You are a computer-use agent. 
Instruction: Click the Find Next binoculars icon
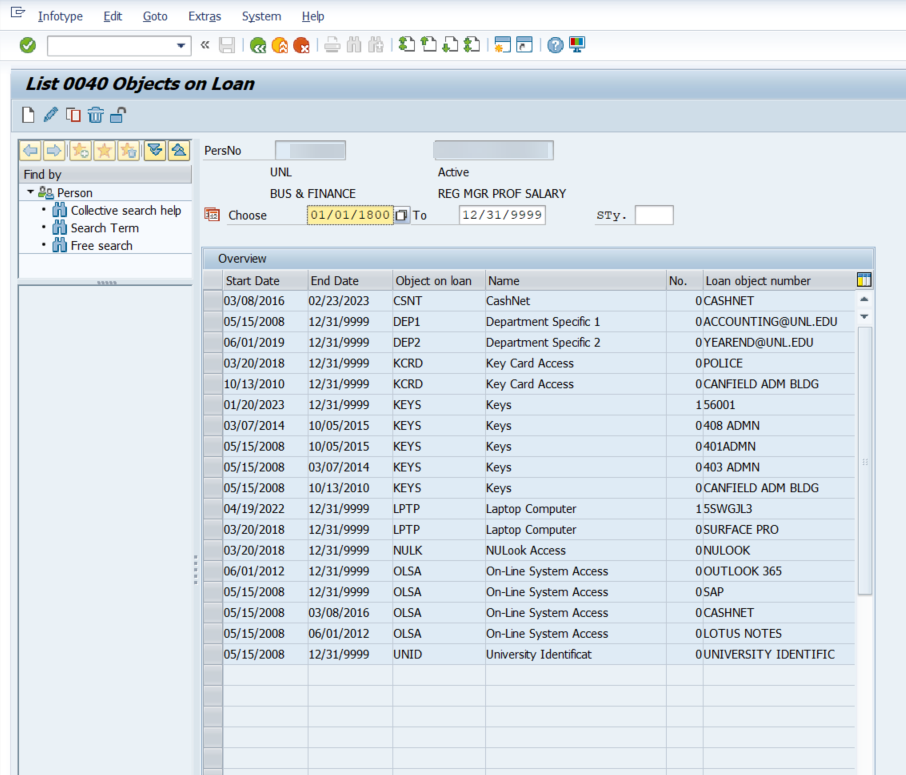point(376,45)
